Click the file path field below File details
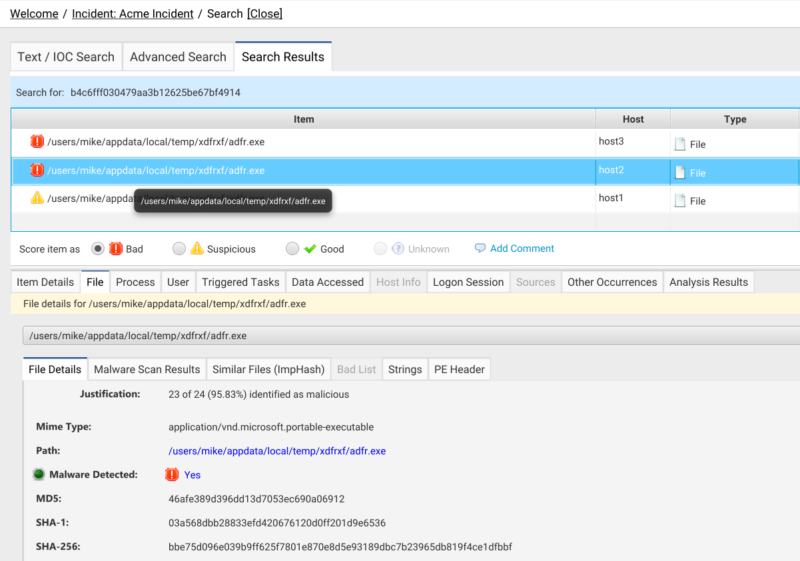 (x=411, y=336)
